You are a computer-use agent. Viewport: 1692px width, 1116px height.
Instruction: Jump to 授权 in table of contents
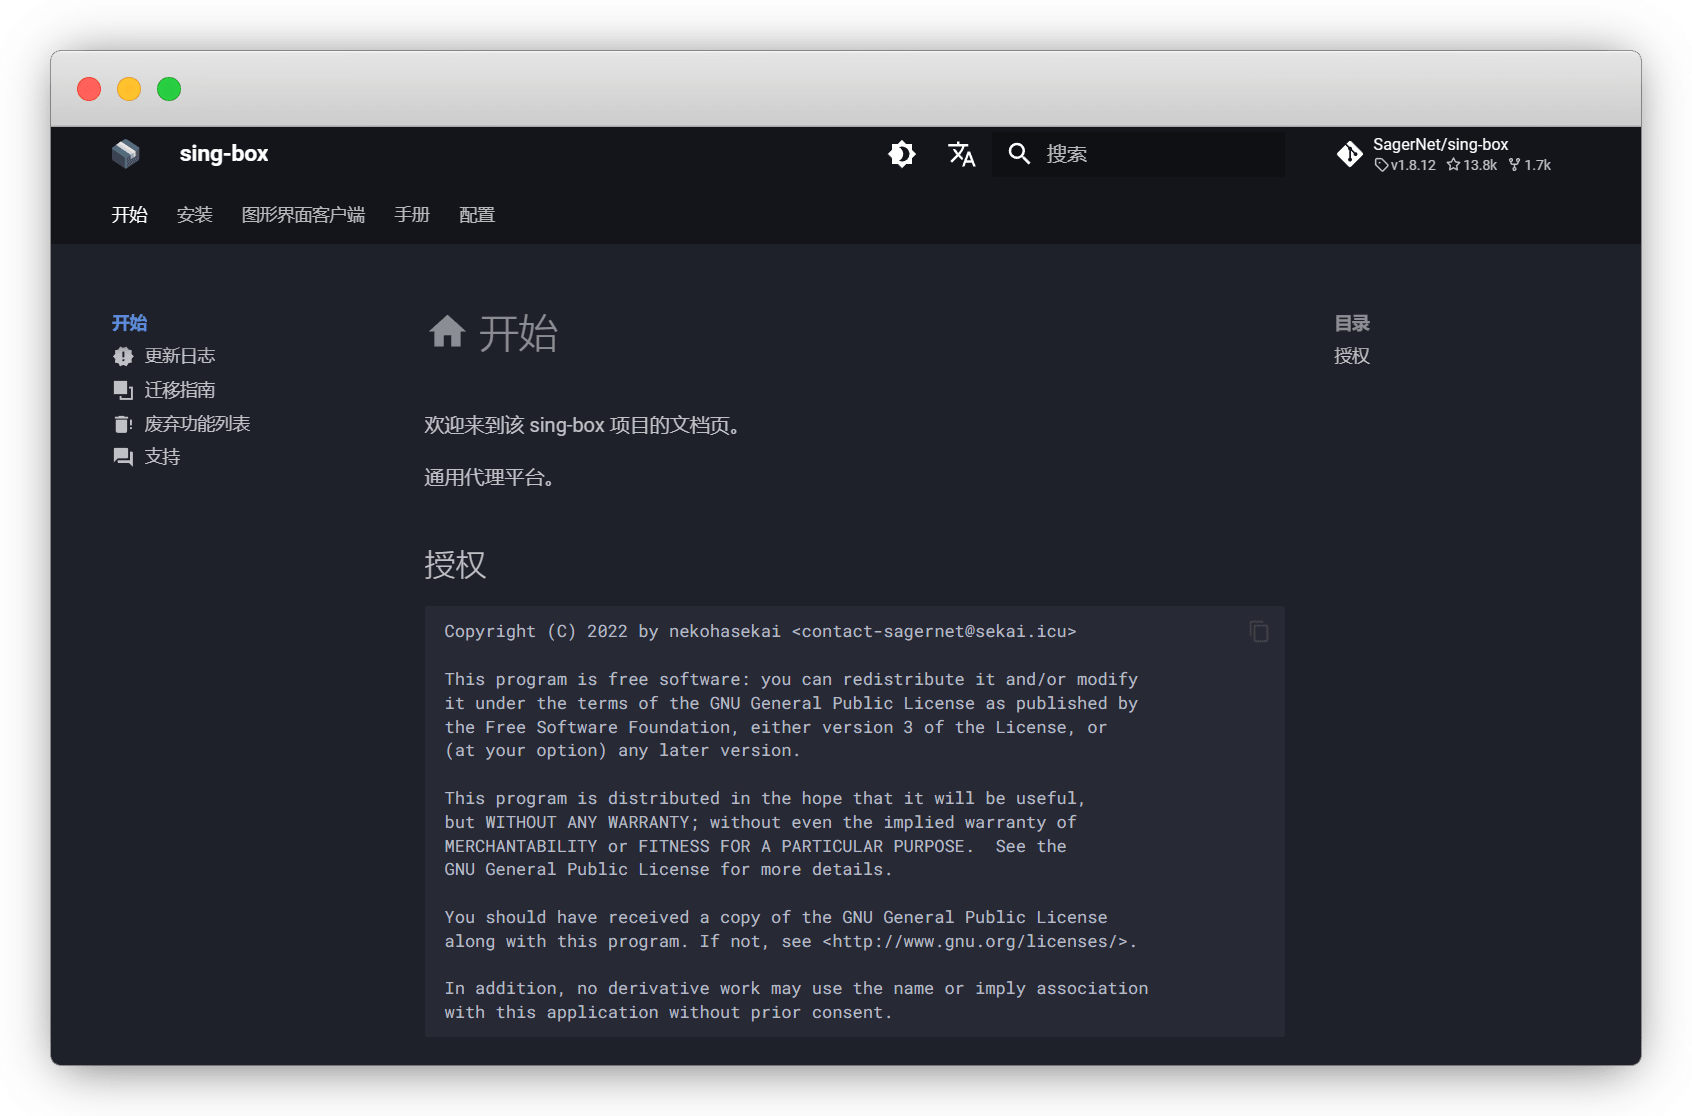(x=1352, y=357)
